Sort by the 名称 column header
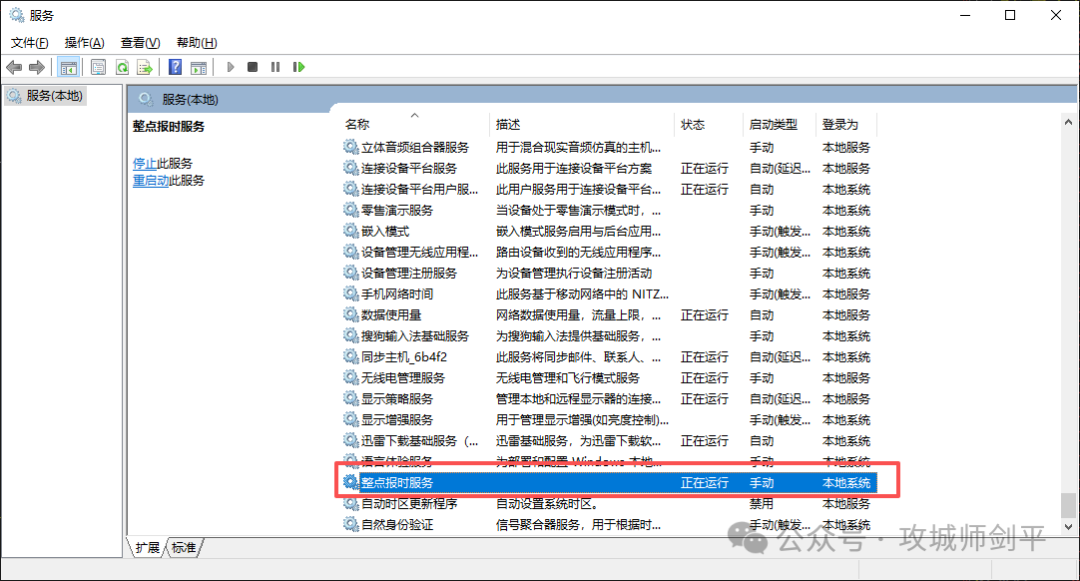 [415, 124]
